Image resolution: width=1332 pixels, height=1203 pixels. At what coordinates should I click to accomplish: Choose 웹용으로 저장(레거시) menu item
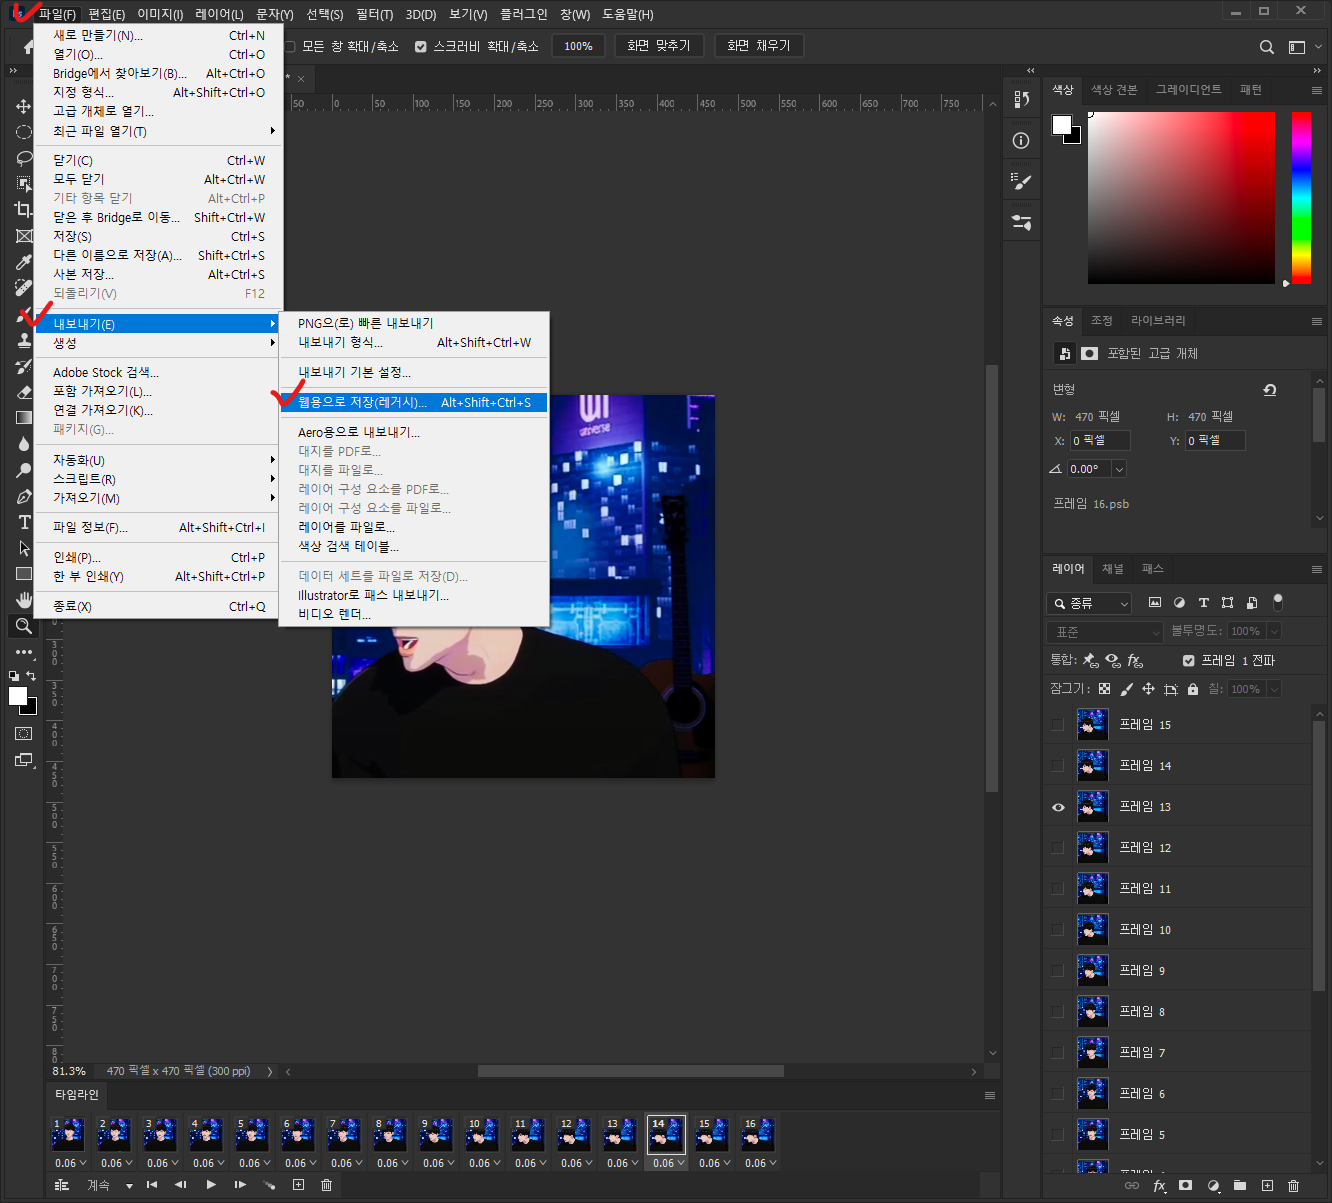414,402
